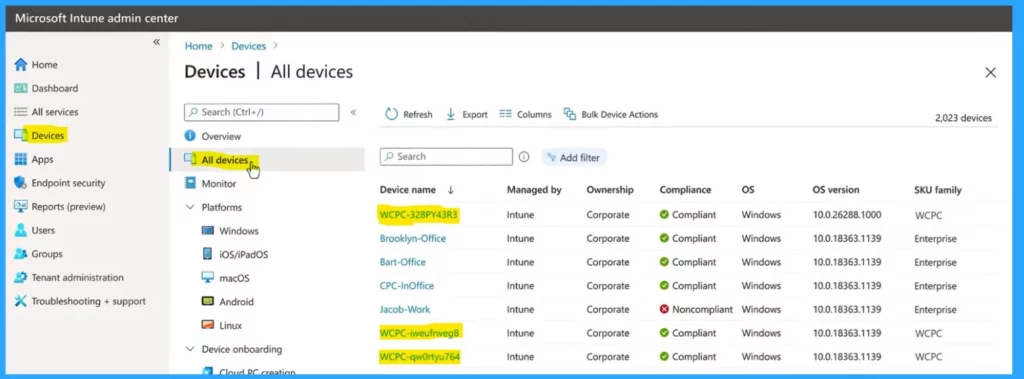The width and height of the screenshot is (1024, 379).
Task: Click the Enterprise SKU for Bart-Office
Action: tap(935, 262)
